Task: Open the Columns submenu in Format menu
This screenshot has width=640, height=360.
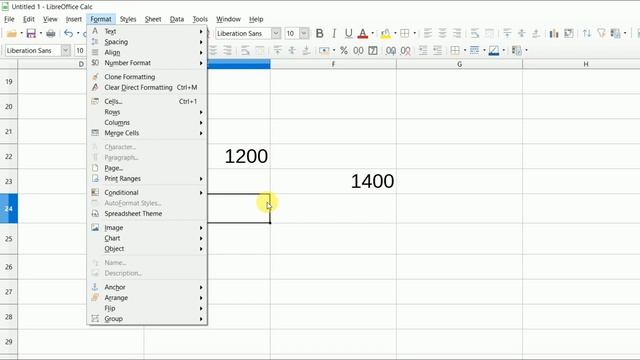Action: coord(147,122)
